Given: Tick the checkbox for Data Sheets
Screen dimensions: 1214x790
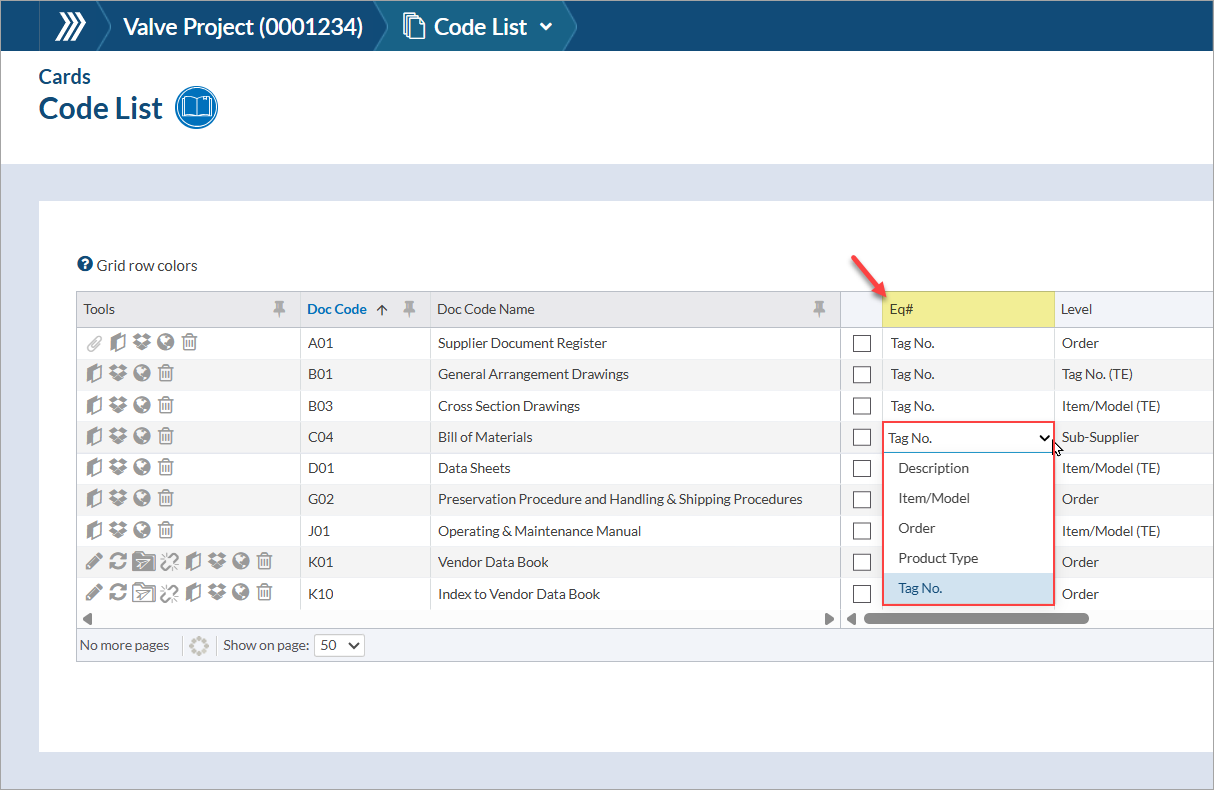Looking at the screenshot, I should (862, 468).
